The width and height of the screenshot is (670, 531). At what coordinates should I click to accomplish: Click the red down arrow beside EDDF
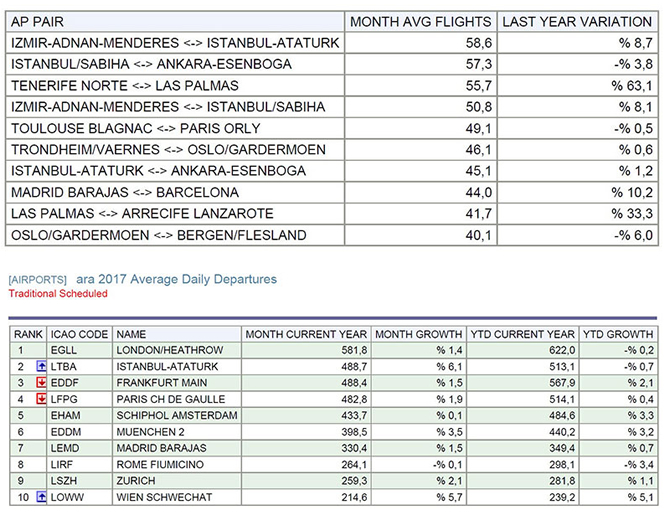tap(41, 383)
